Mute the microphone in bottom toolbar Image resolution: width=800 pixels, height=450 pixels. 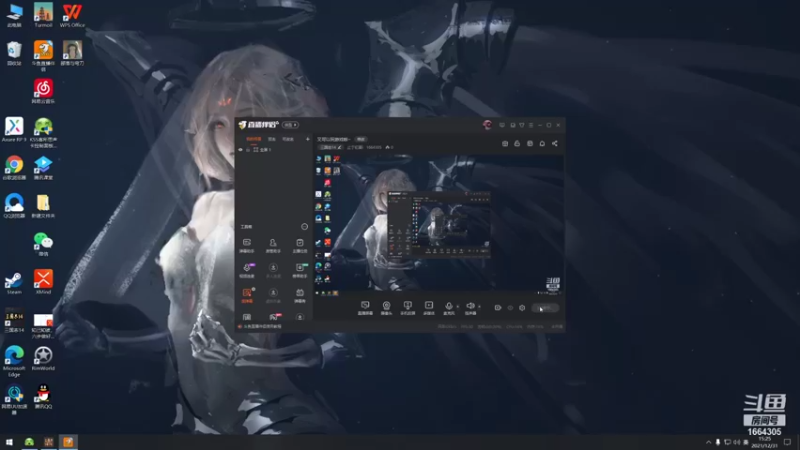(x=448, y=308)
